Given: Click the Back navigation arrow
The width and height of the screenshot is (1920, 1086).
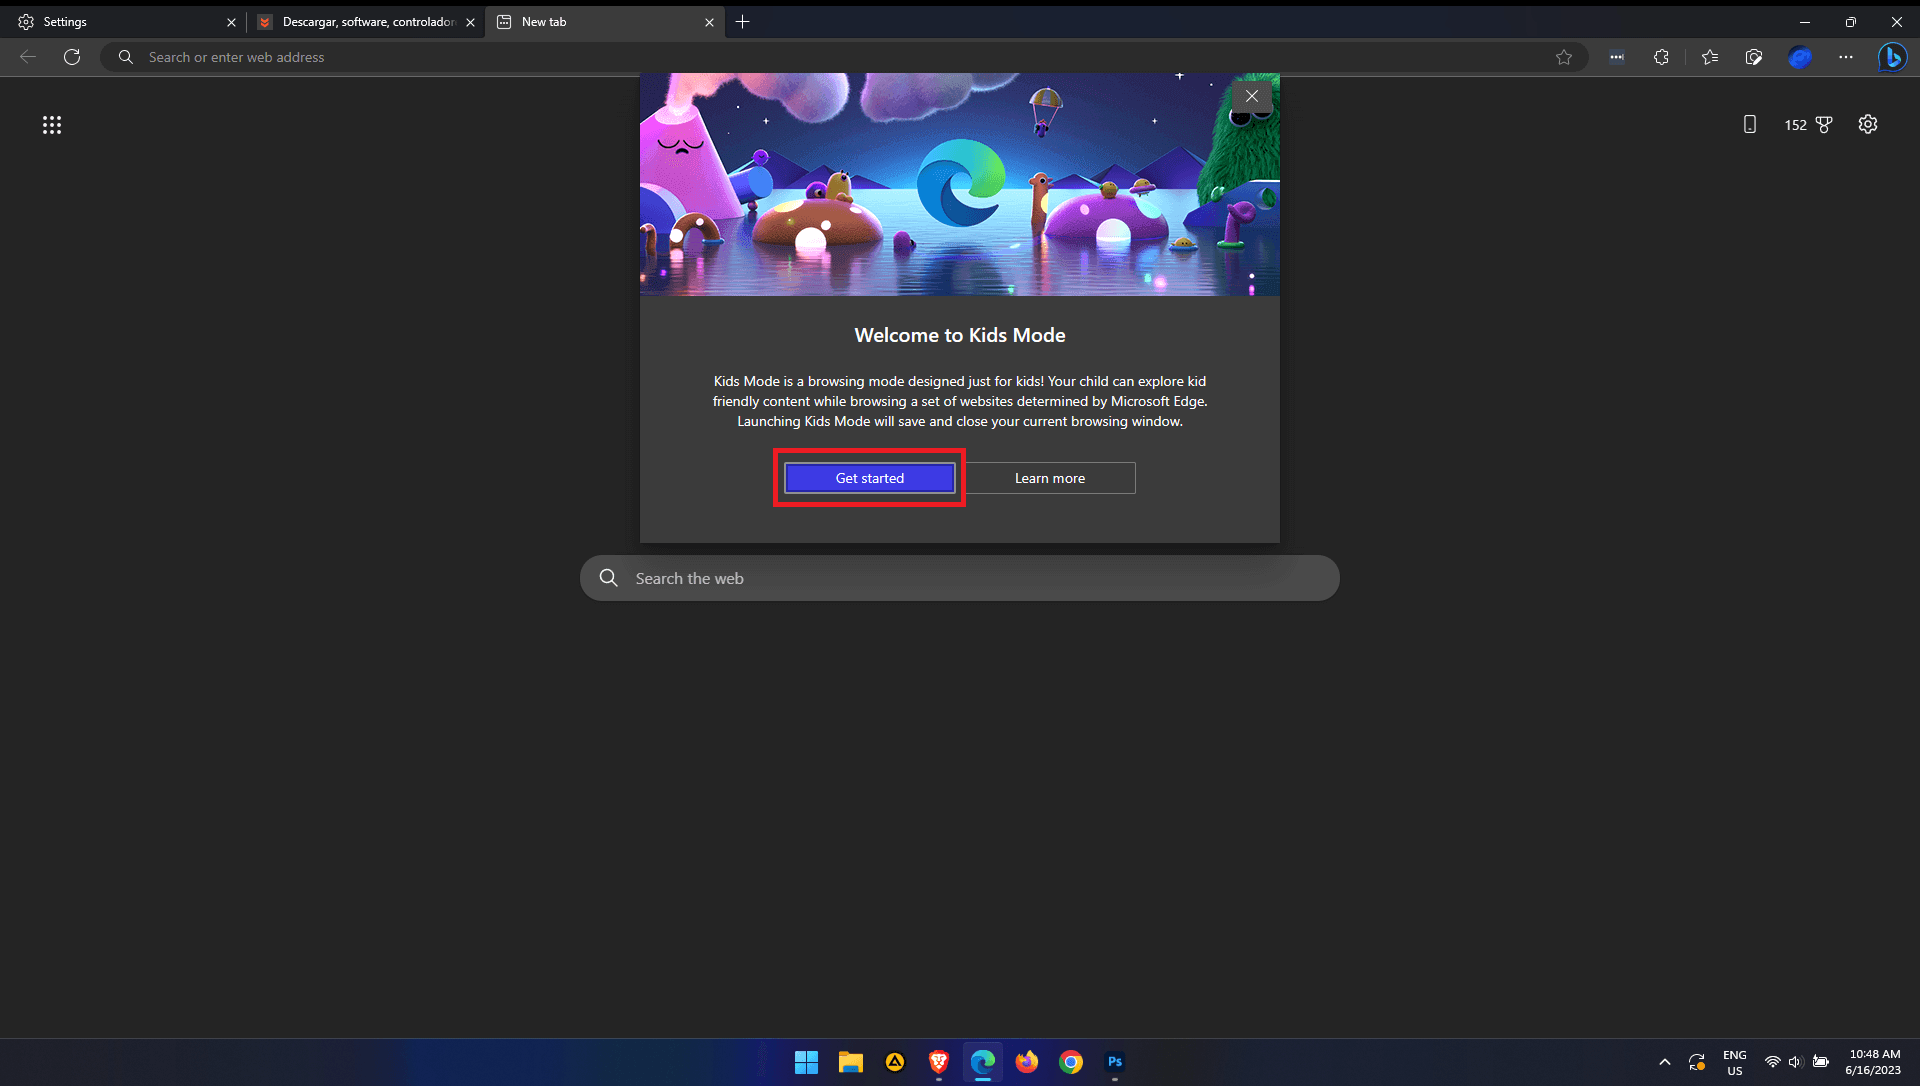Looking at the screenshot, I should pos(28,57).
